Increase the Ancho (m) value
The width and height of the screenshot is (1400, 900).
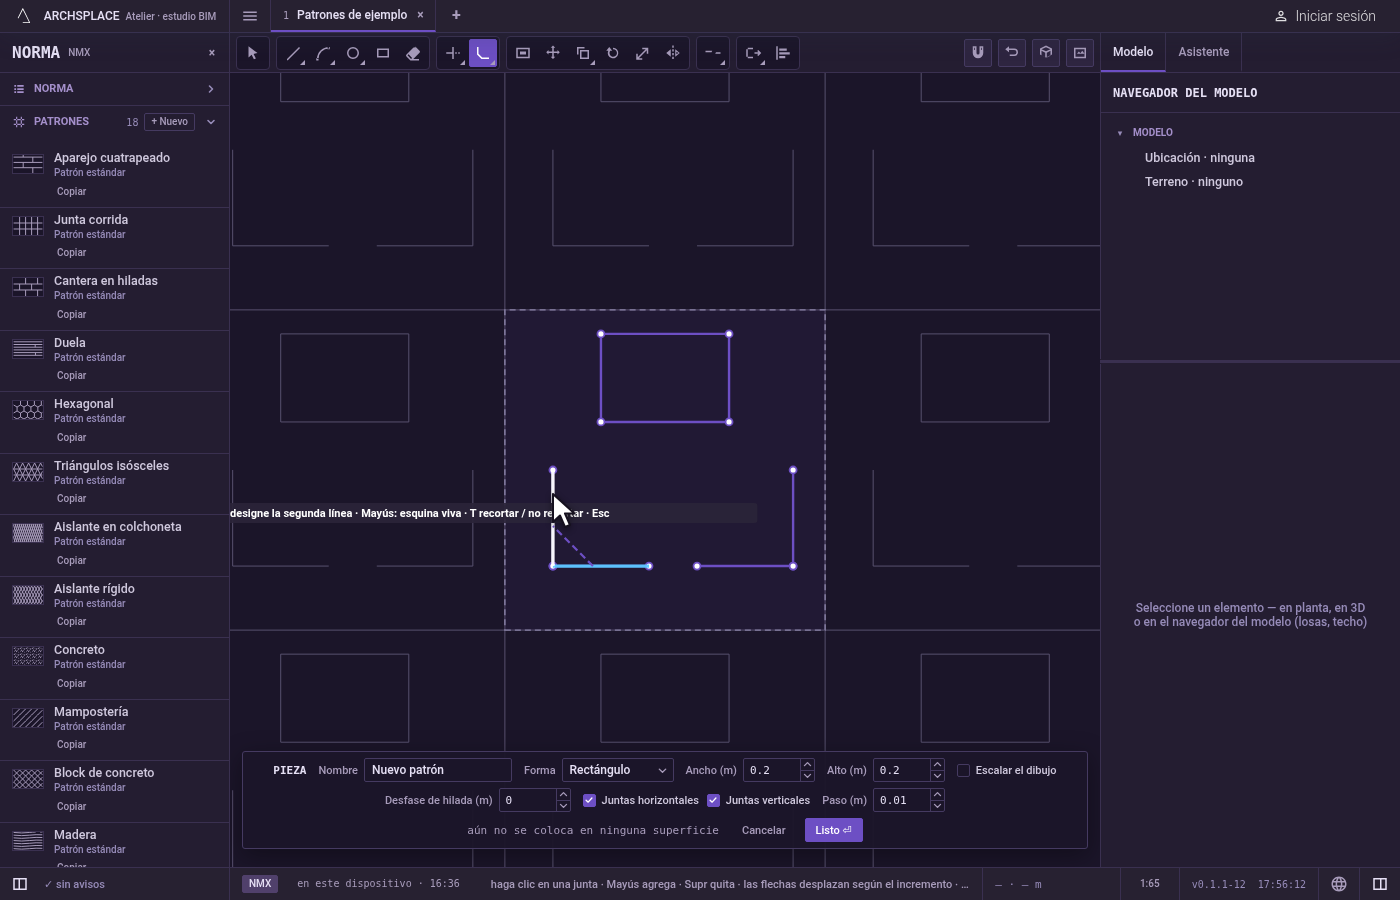(x=807, y=765)
